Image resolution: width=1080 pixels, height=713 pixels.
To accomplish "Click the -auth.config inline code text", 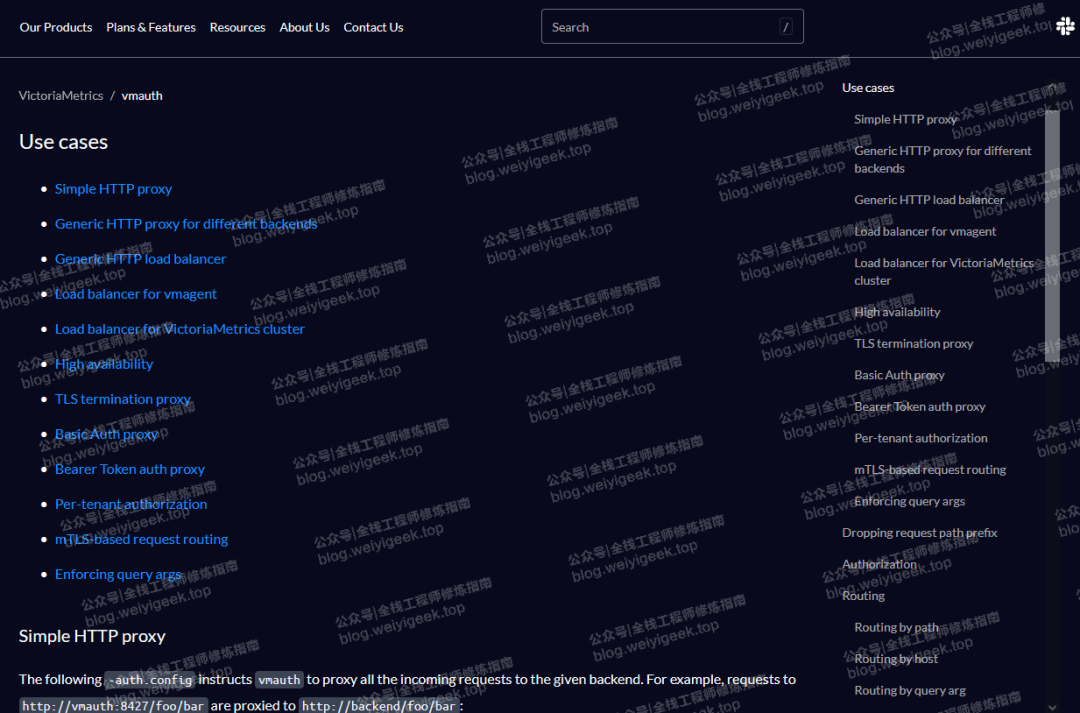I will coord(150,681).
